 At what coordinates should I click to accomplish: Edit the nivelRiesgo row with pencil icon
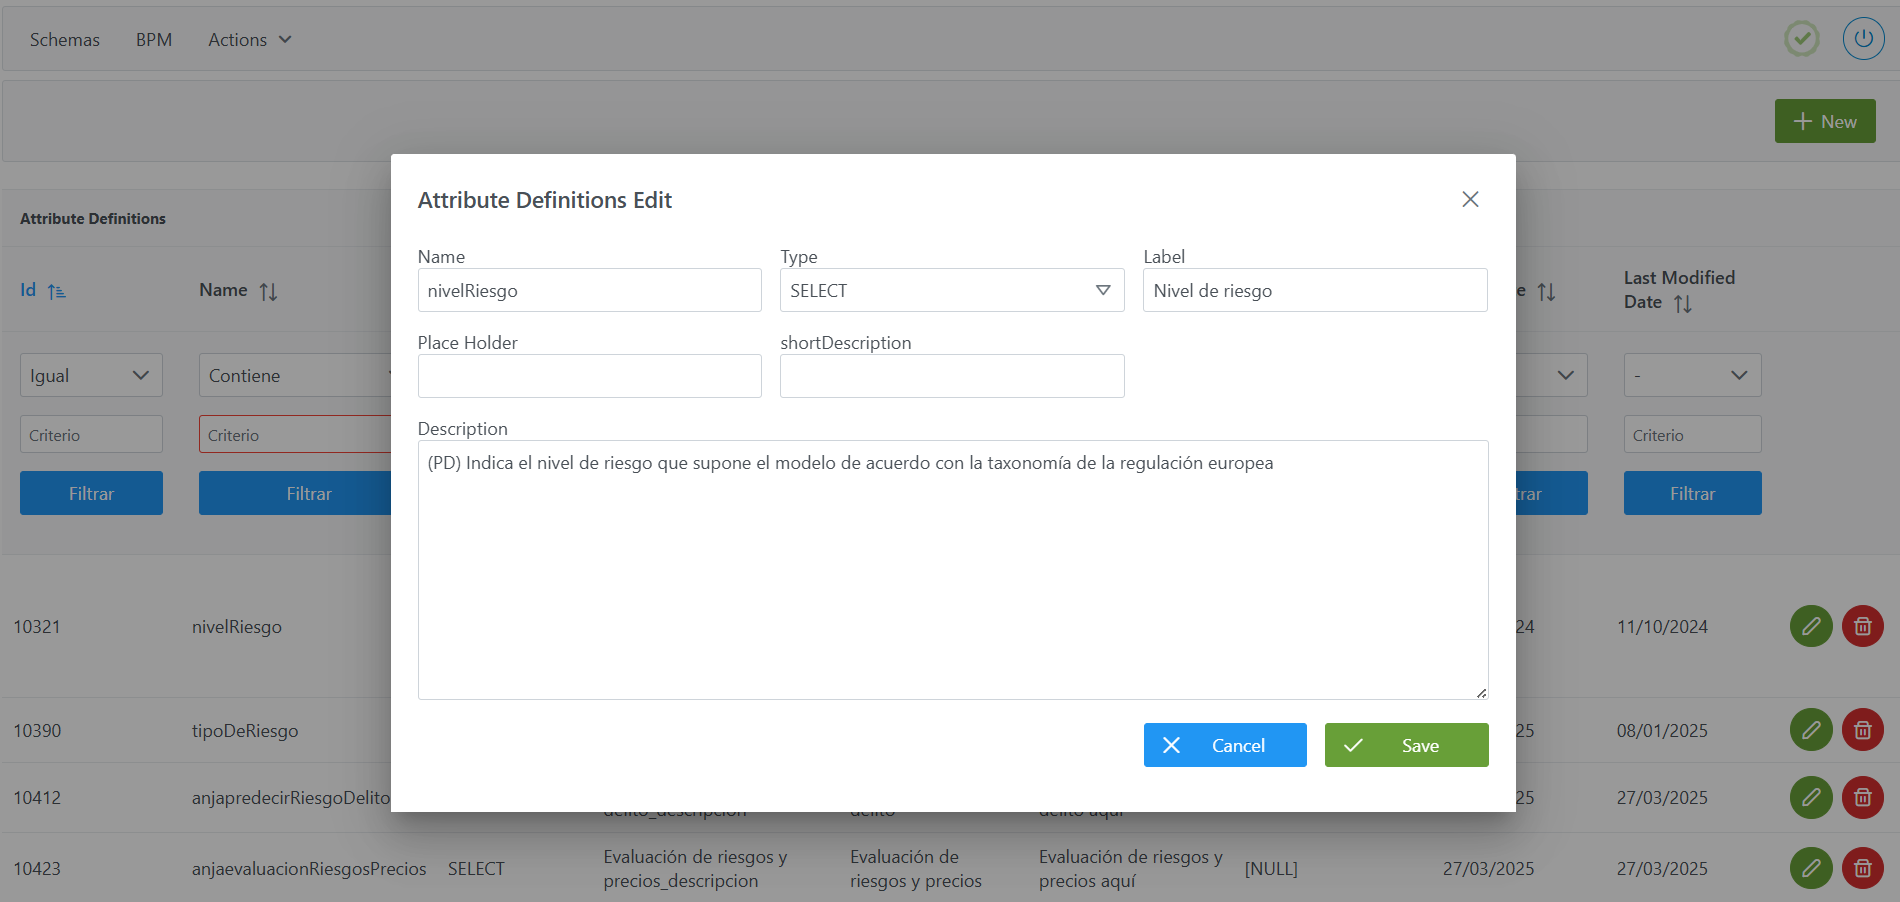(1810, 627)
